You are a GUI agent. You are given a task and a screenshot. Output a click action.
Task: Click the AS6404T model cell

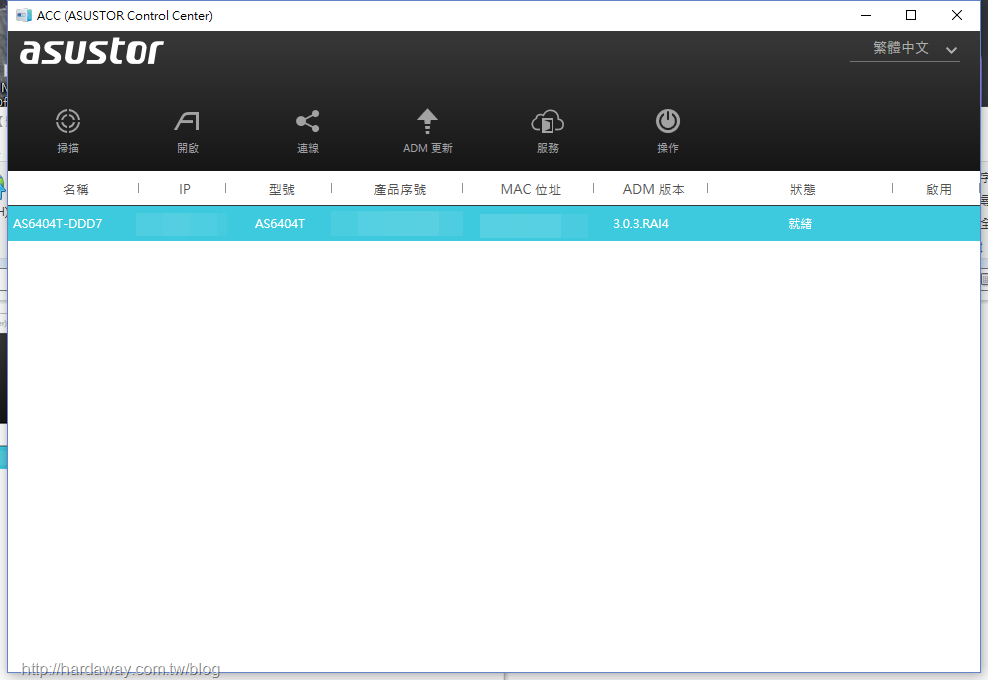pyautogui.click(x=280, y=224)
